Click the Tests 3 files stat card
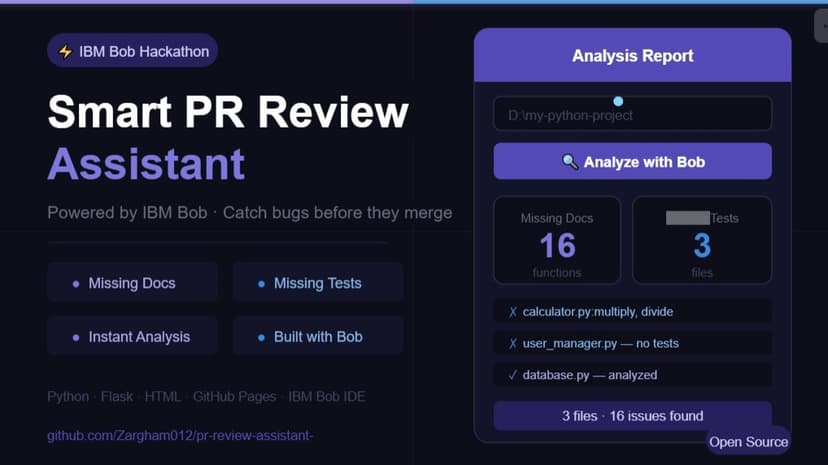 click(x=702, y=240)
